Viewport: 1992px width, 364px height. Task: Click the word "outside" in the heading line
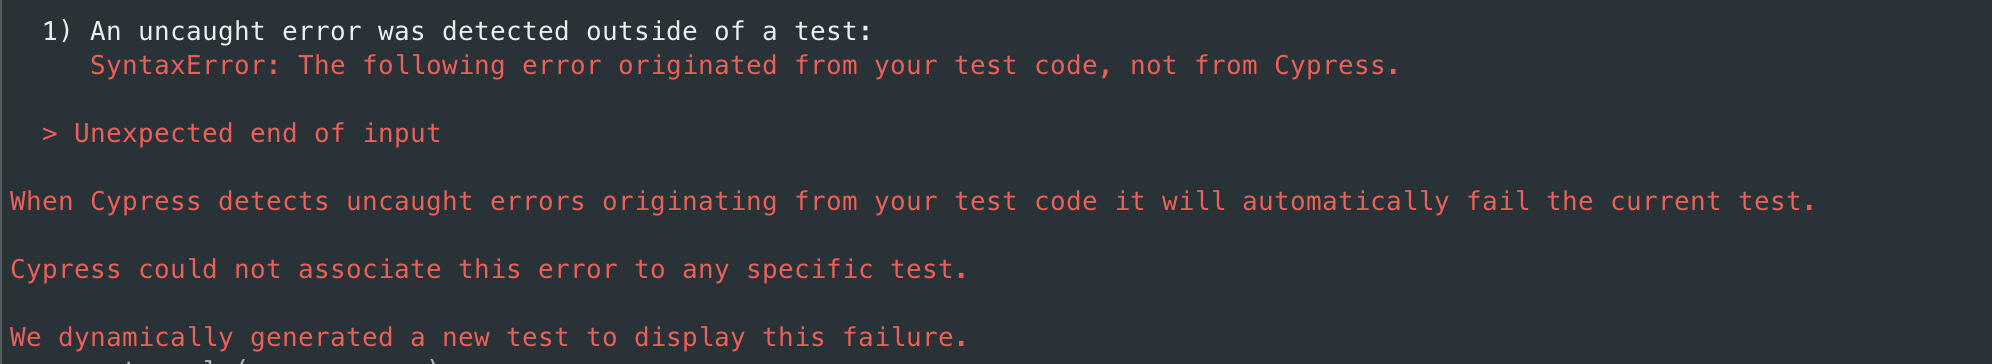click(x=642, y=32)
